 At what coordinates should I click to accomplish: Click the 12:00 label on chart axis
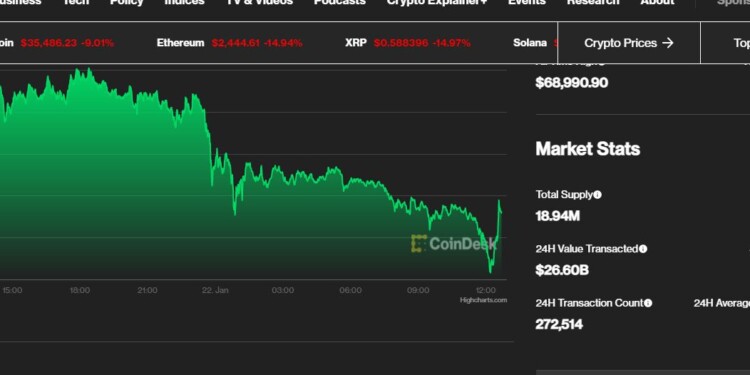[x=485, y=290]
